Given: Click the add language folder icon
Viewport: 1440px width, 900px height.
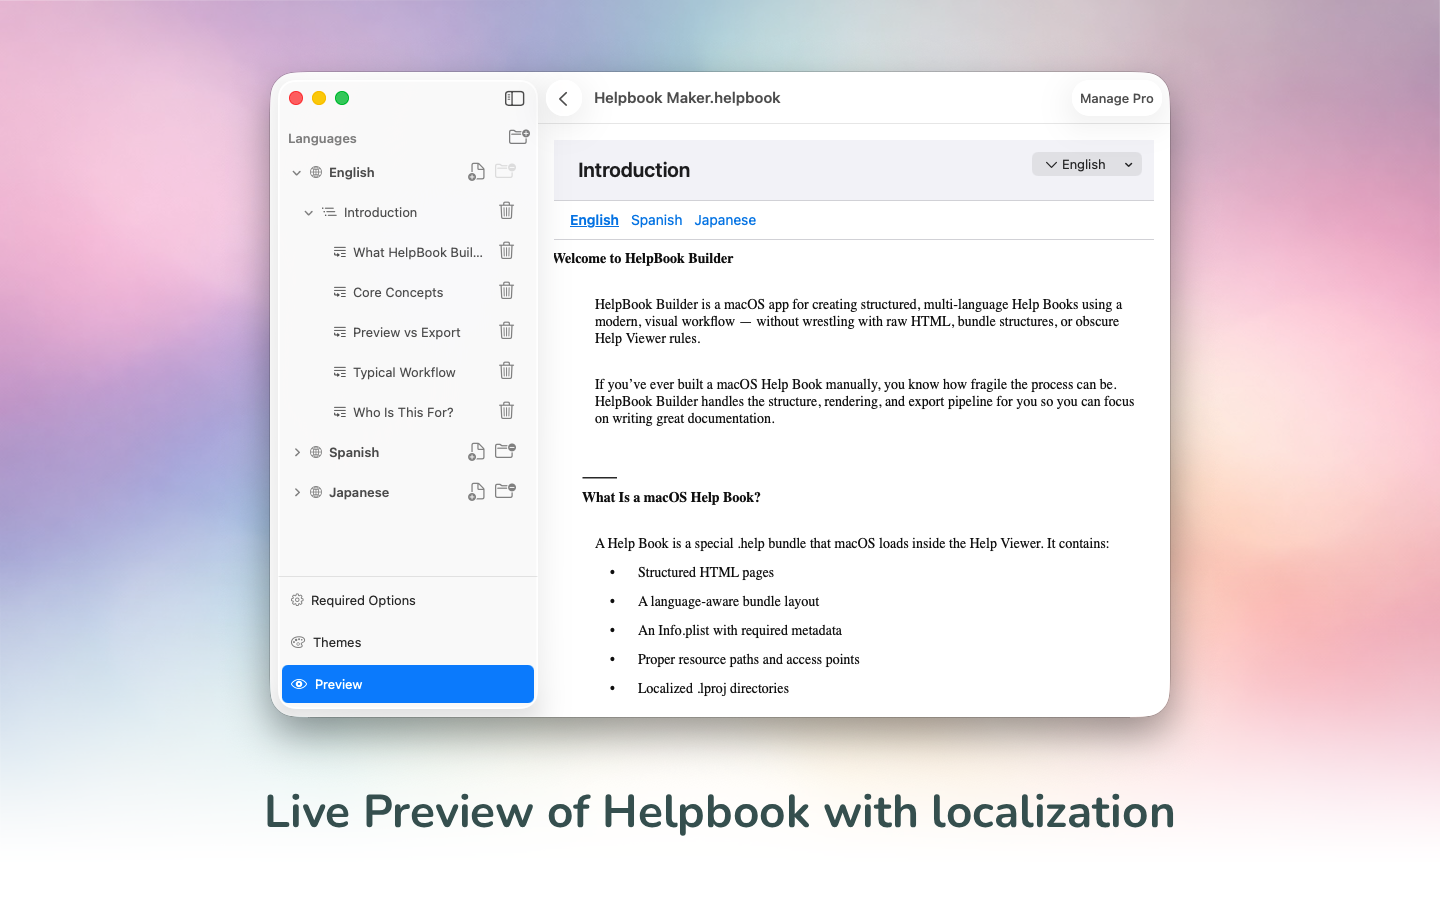Looking at the screenshot, I should coord(518,137).
